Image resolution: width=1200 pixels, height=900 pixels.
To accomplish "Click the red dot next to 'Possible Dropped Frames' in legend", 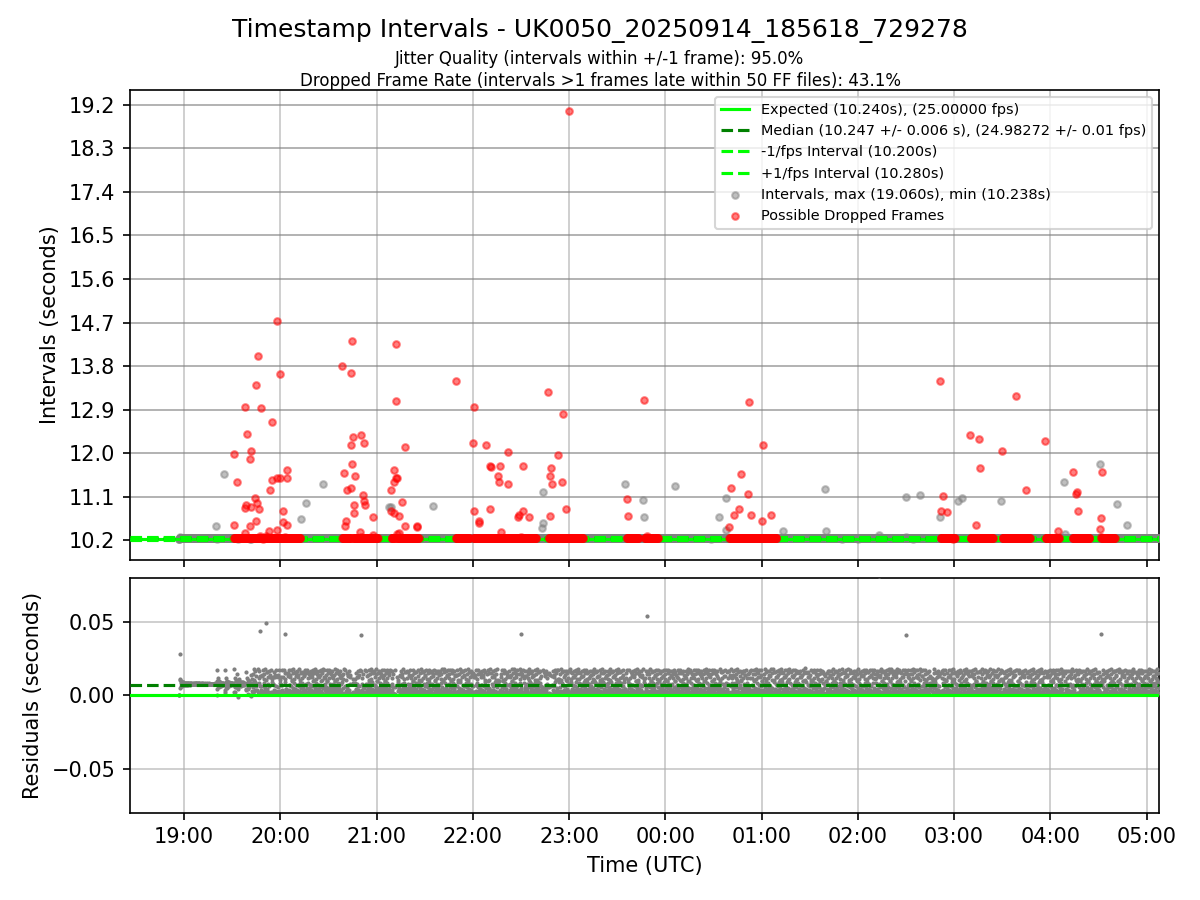I will (735, 215).
